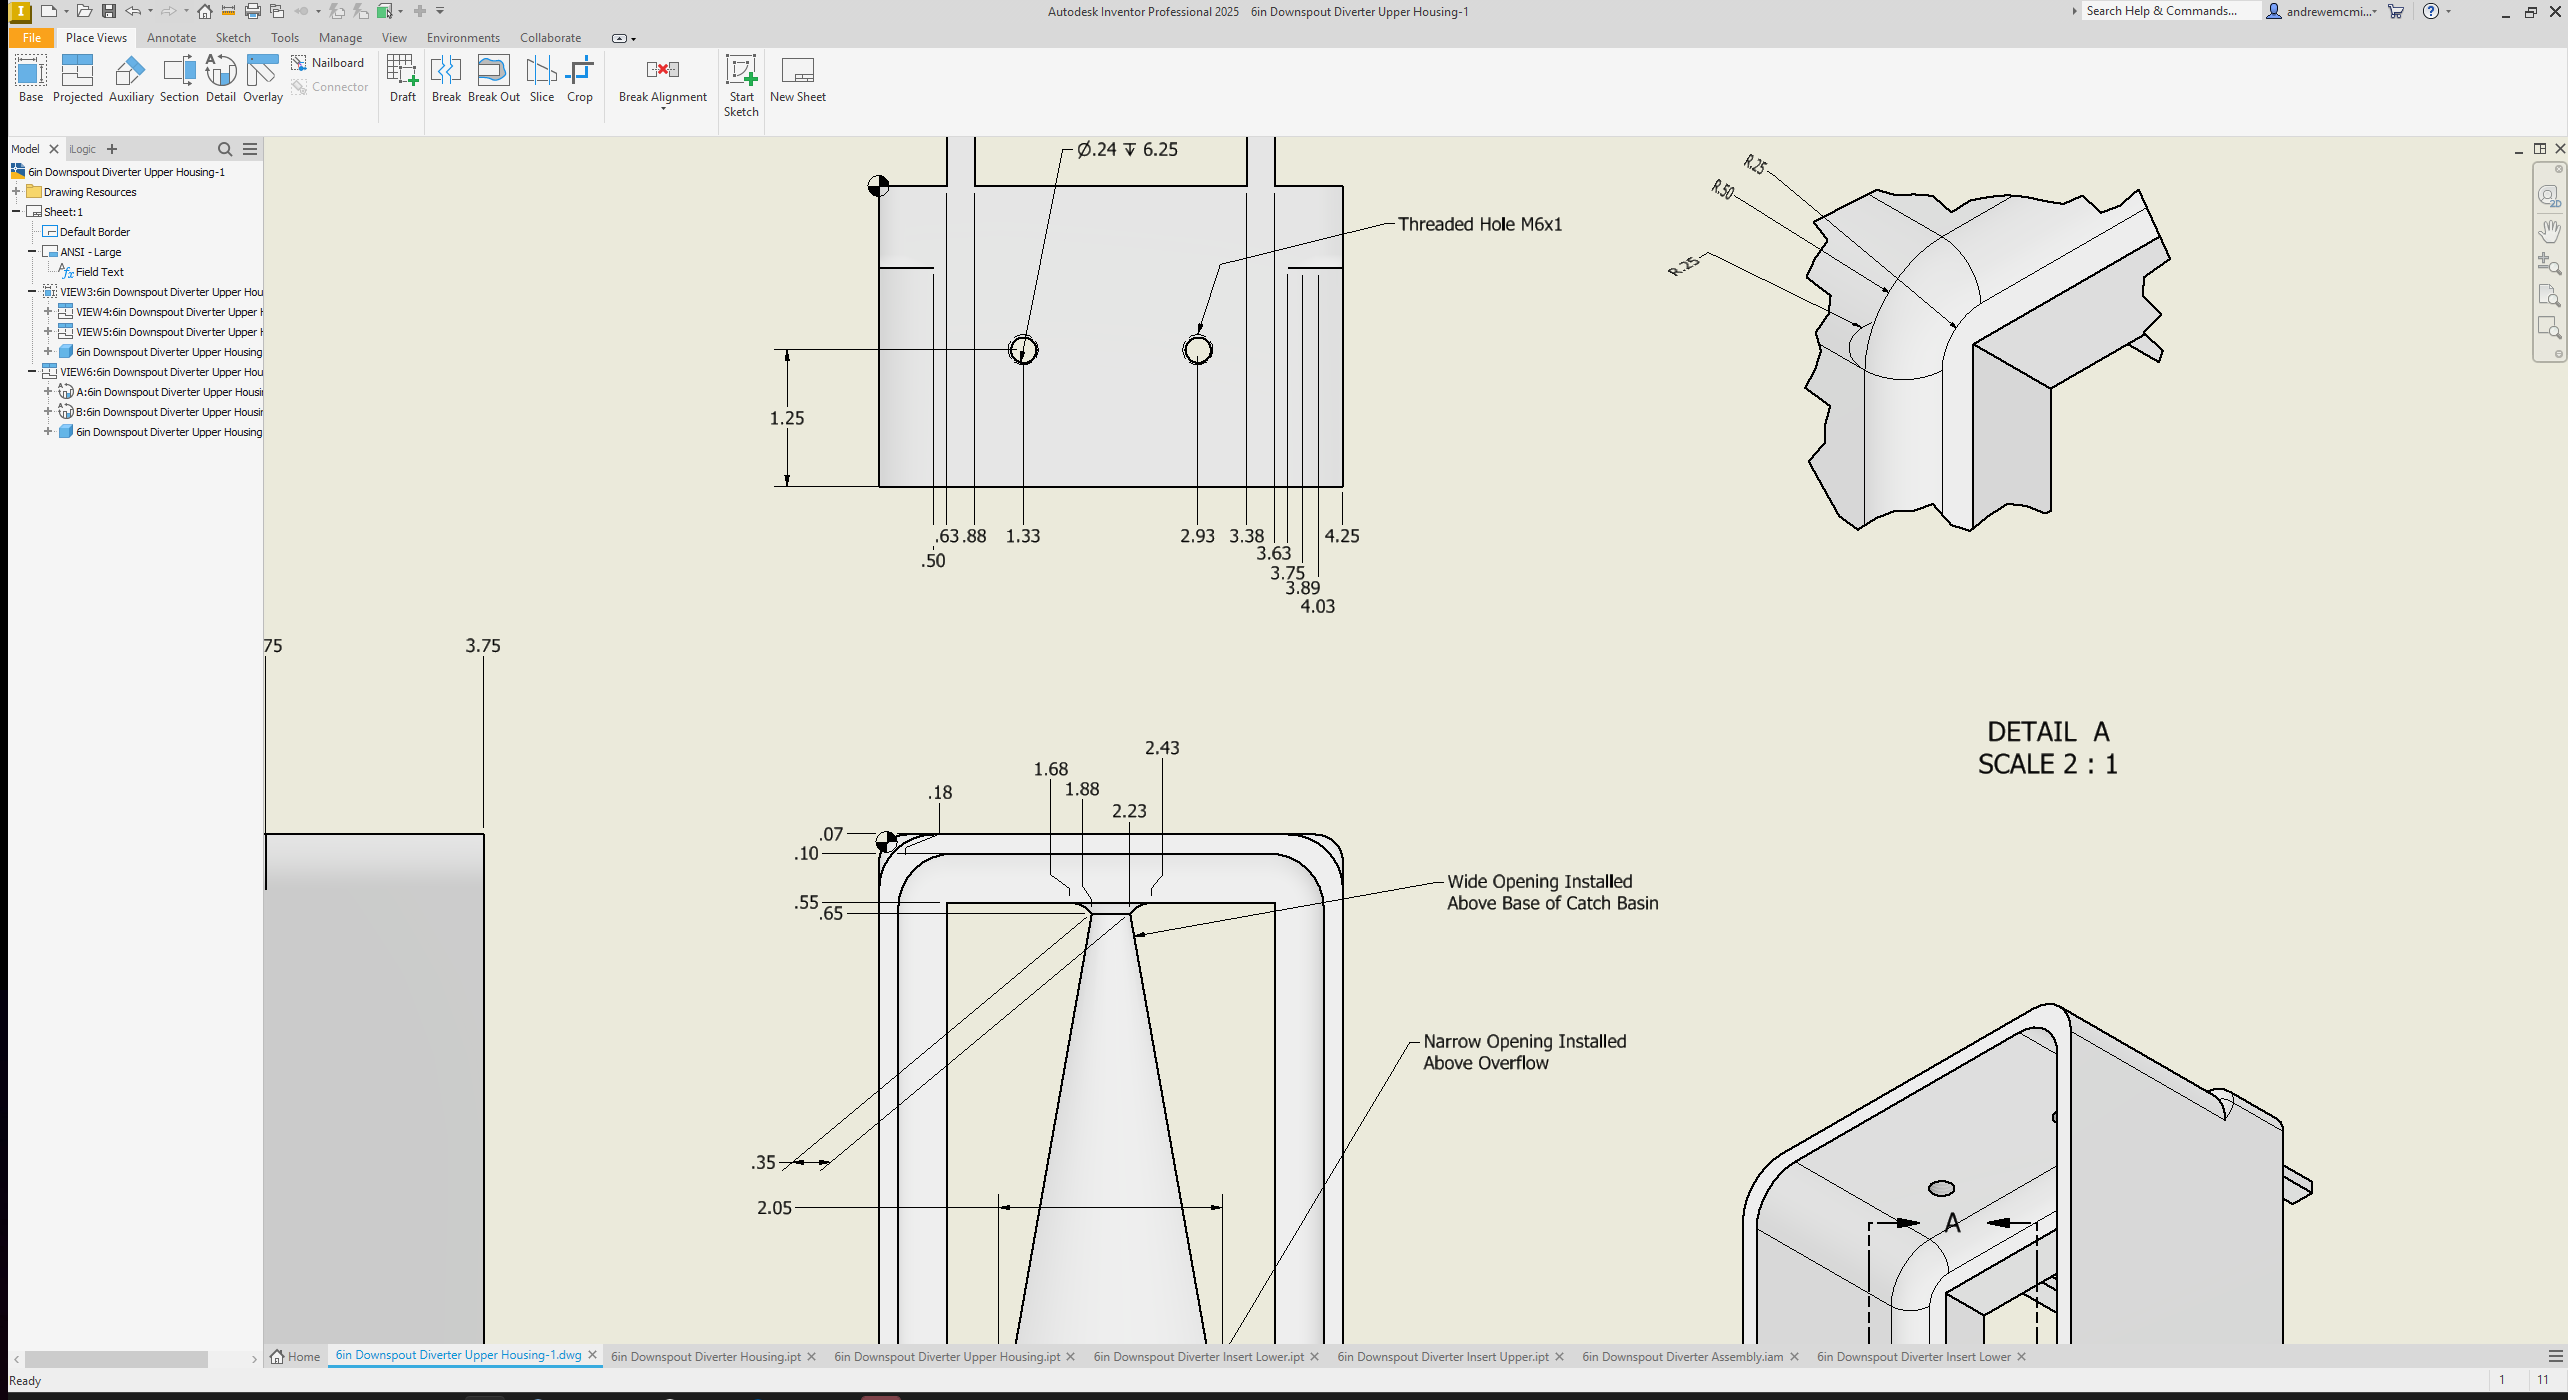Collapse the ANSI - Large node
This screenshot has height=1400, width=2568.
point(32,251)
